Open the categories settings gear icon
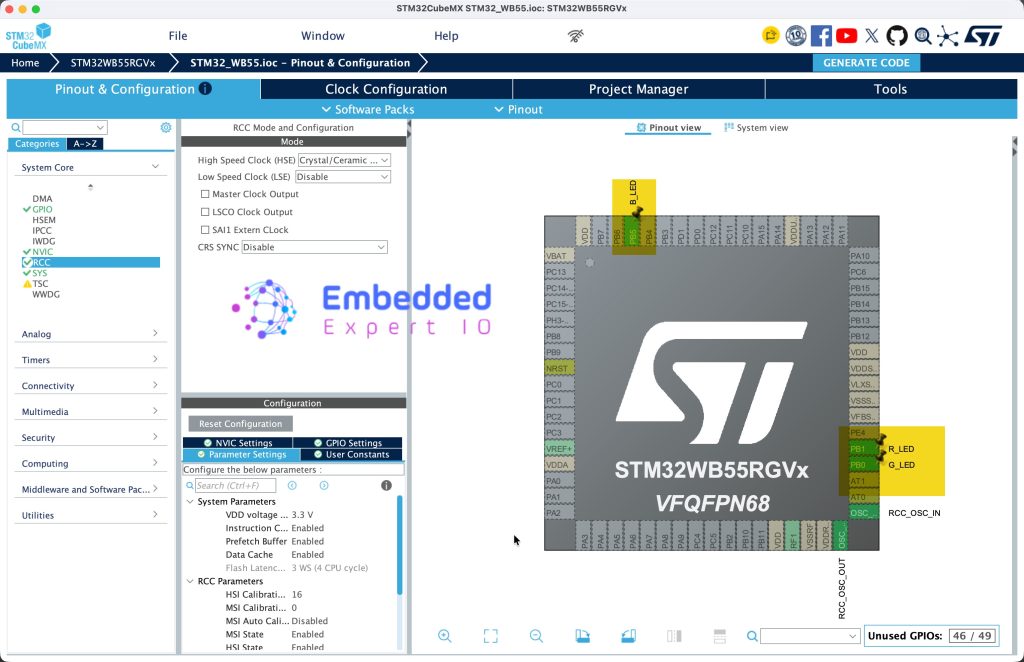 pos(166,127)
